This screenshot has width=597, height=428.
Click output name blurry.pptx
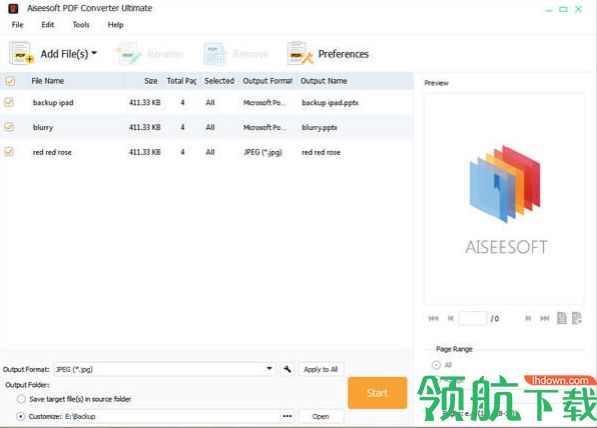coord(319,127)
